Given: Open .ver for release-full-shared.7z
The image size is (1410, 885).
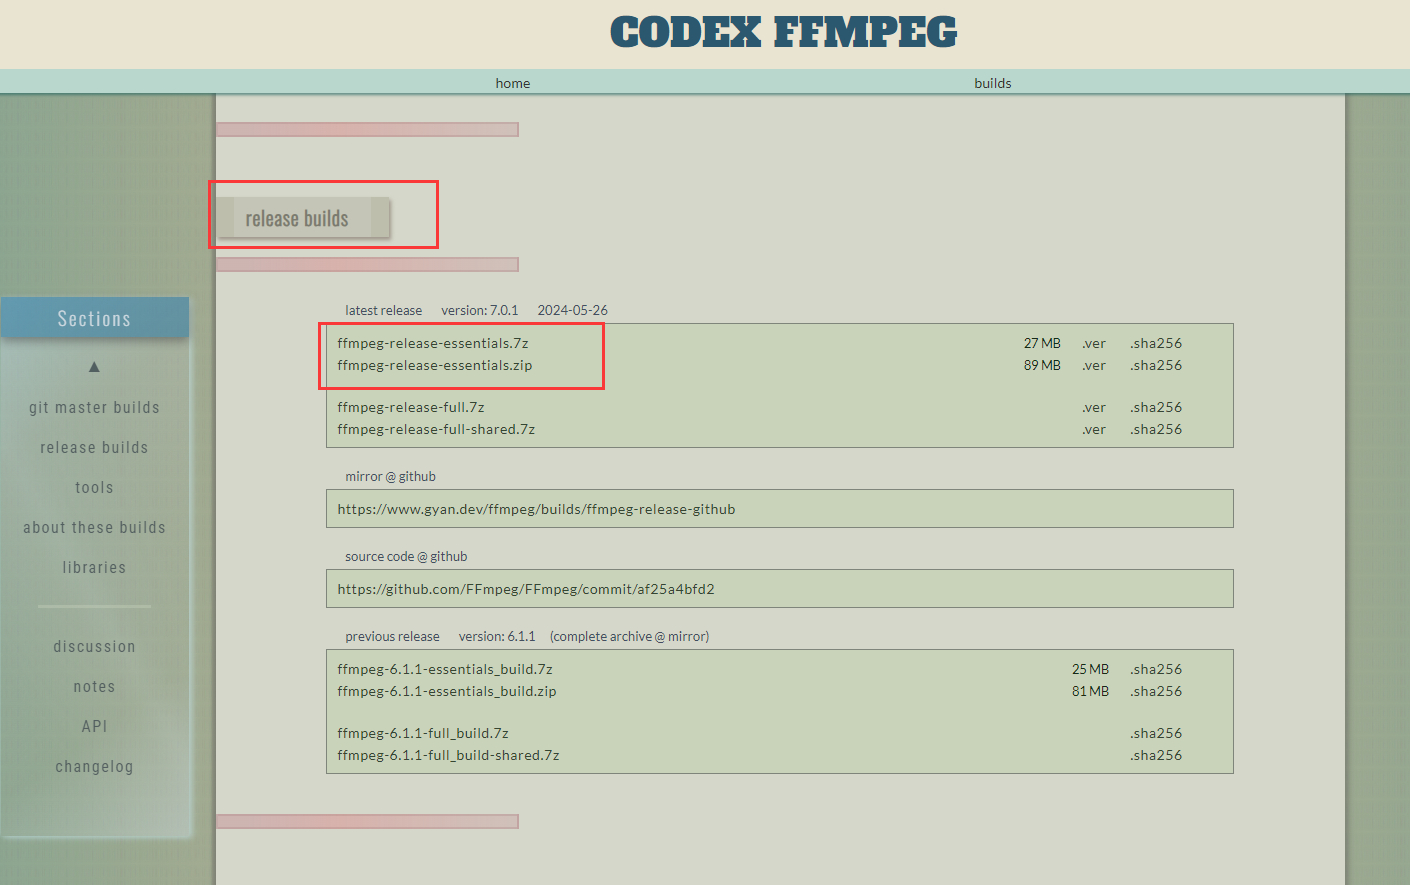Looking at the screenshot, I should click(x=1094, y=429).
